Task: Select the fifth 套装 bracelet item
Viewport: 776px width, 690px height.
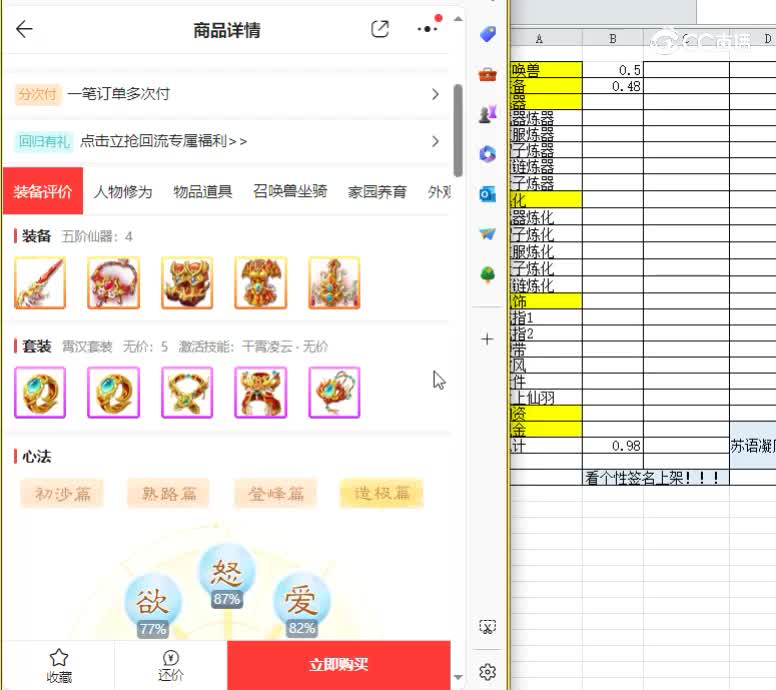Action: tap(334, 393)
